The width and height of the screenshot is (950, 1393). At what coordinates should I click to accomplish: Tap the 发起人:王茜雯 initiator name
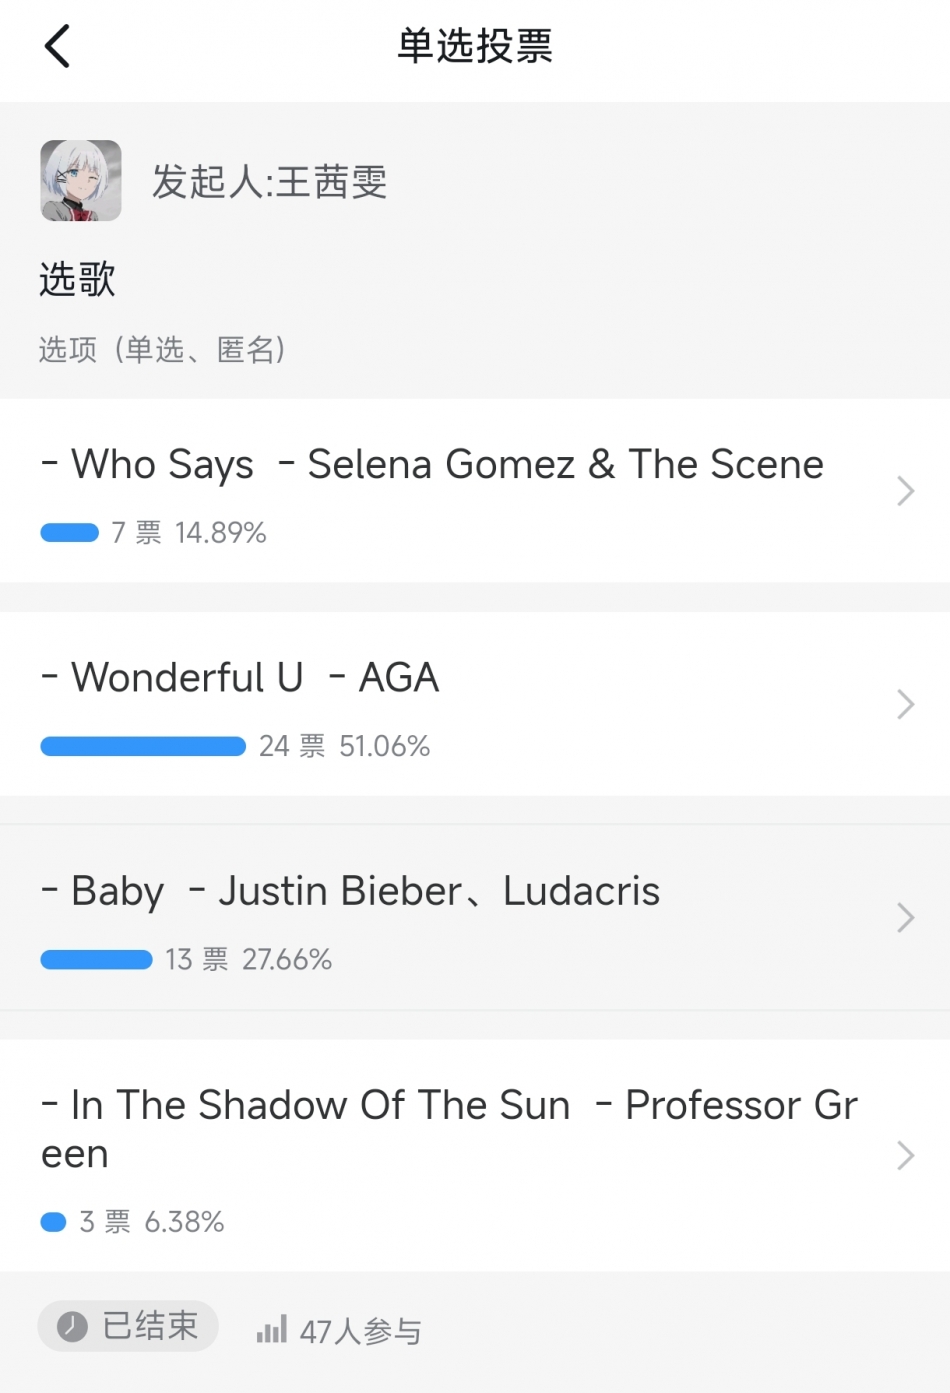tap(269, 182)
